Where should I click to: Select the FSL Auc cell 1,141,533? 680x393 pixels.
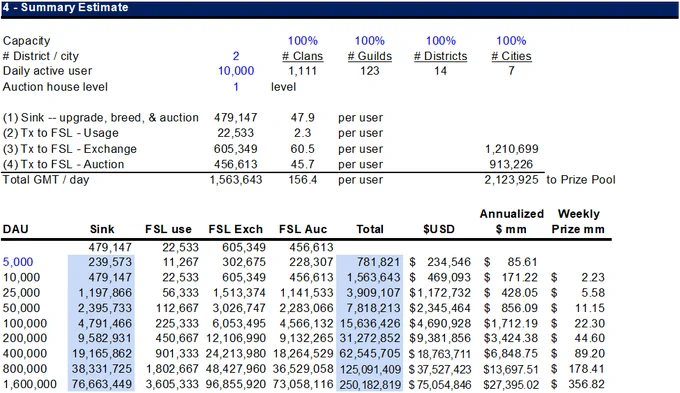(x=307, y=293)
